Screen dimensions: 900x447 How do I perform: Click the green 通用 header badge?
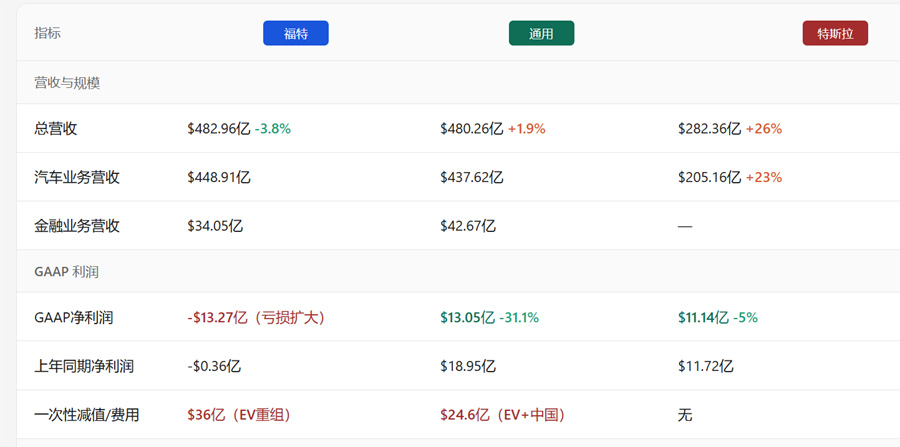coord(541,33)
